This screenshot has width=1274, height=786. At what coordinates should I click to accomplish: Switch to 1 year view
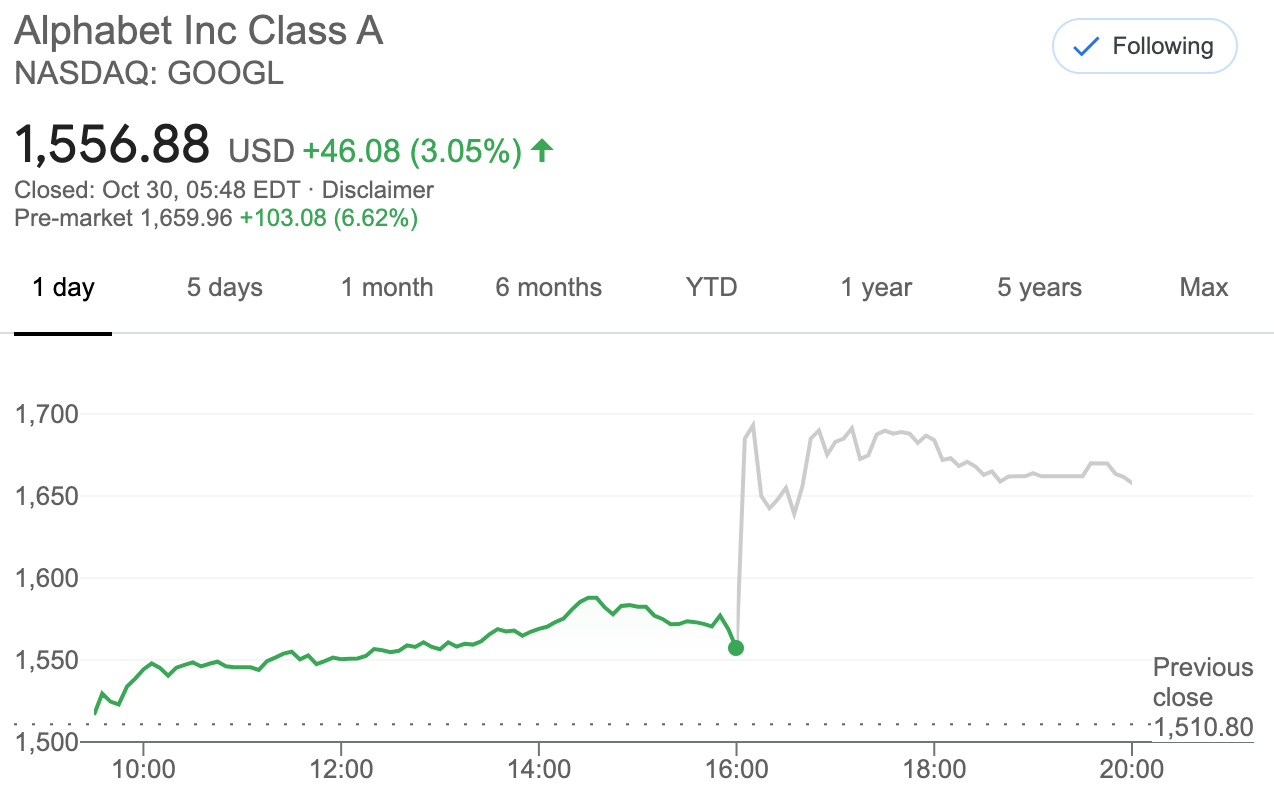pos(877,288)
